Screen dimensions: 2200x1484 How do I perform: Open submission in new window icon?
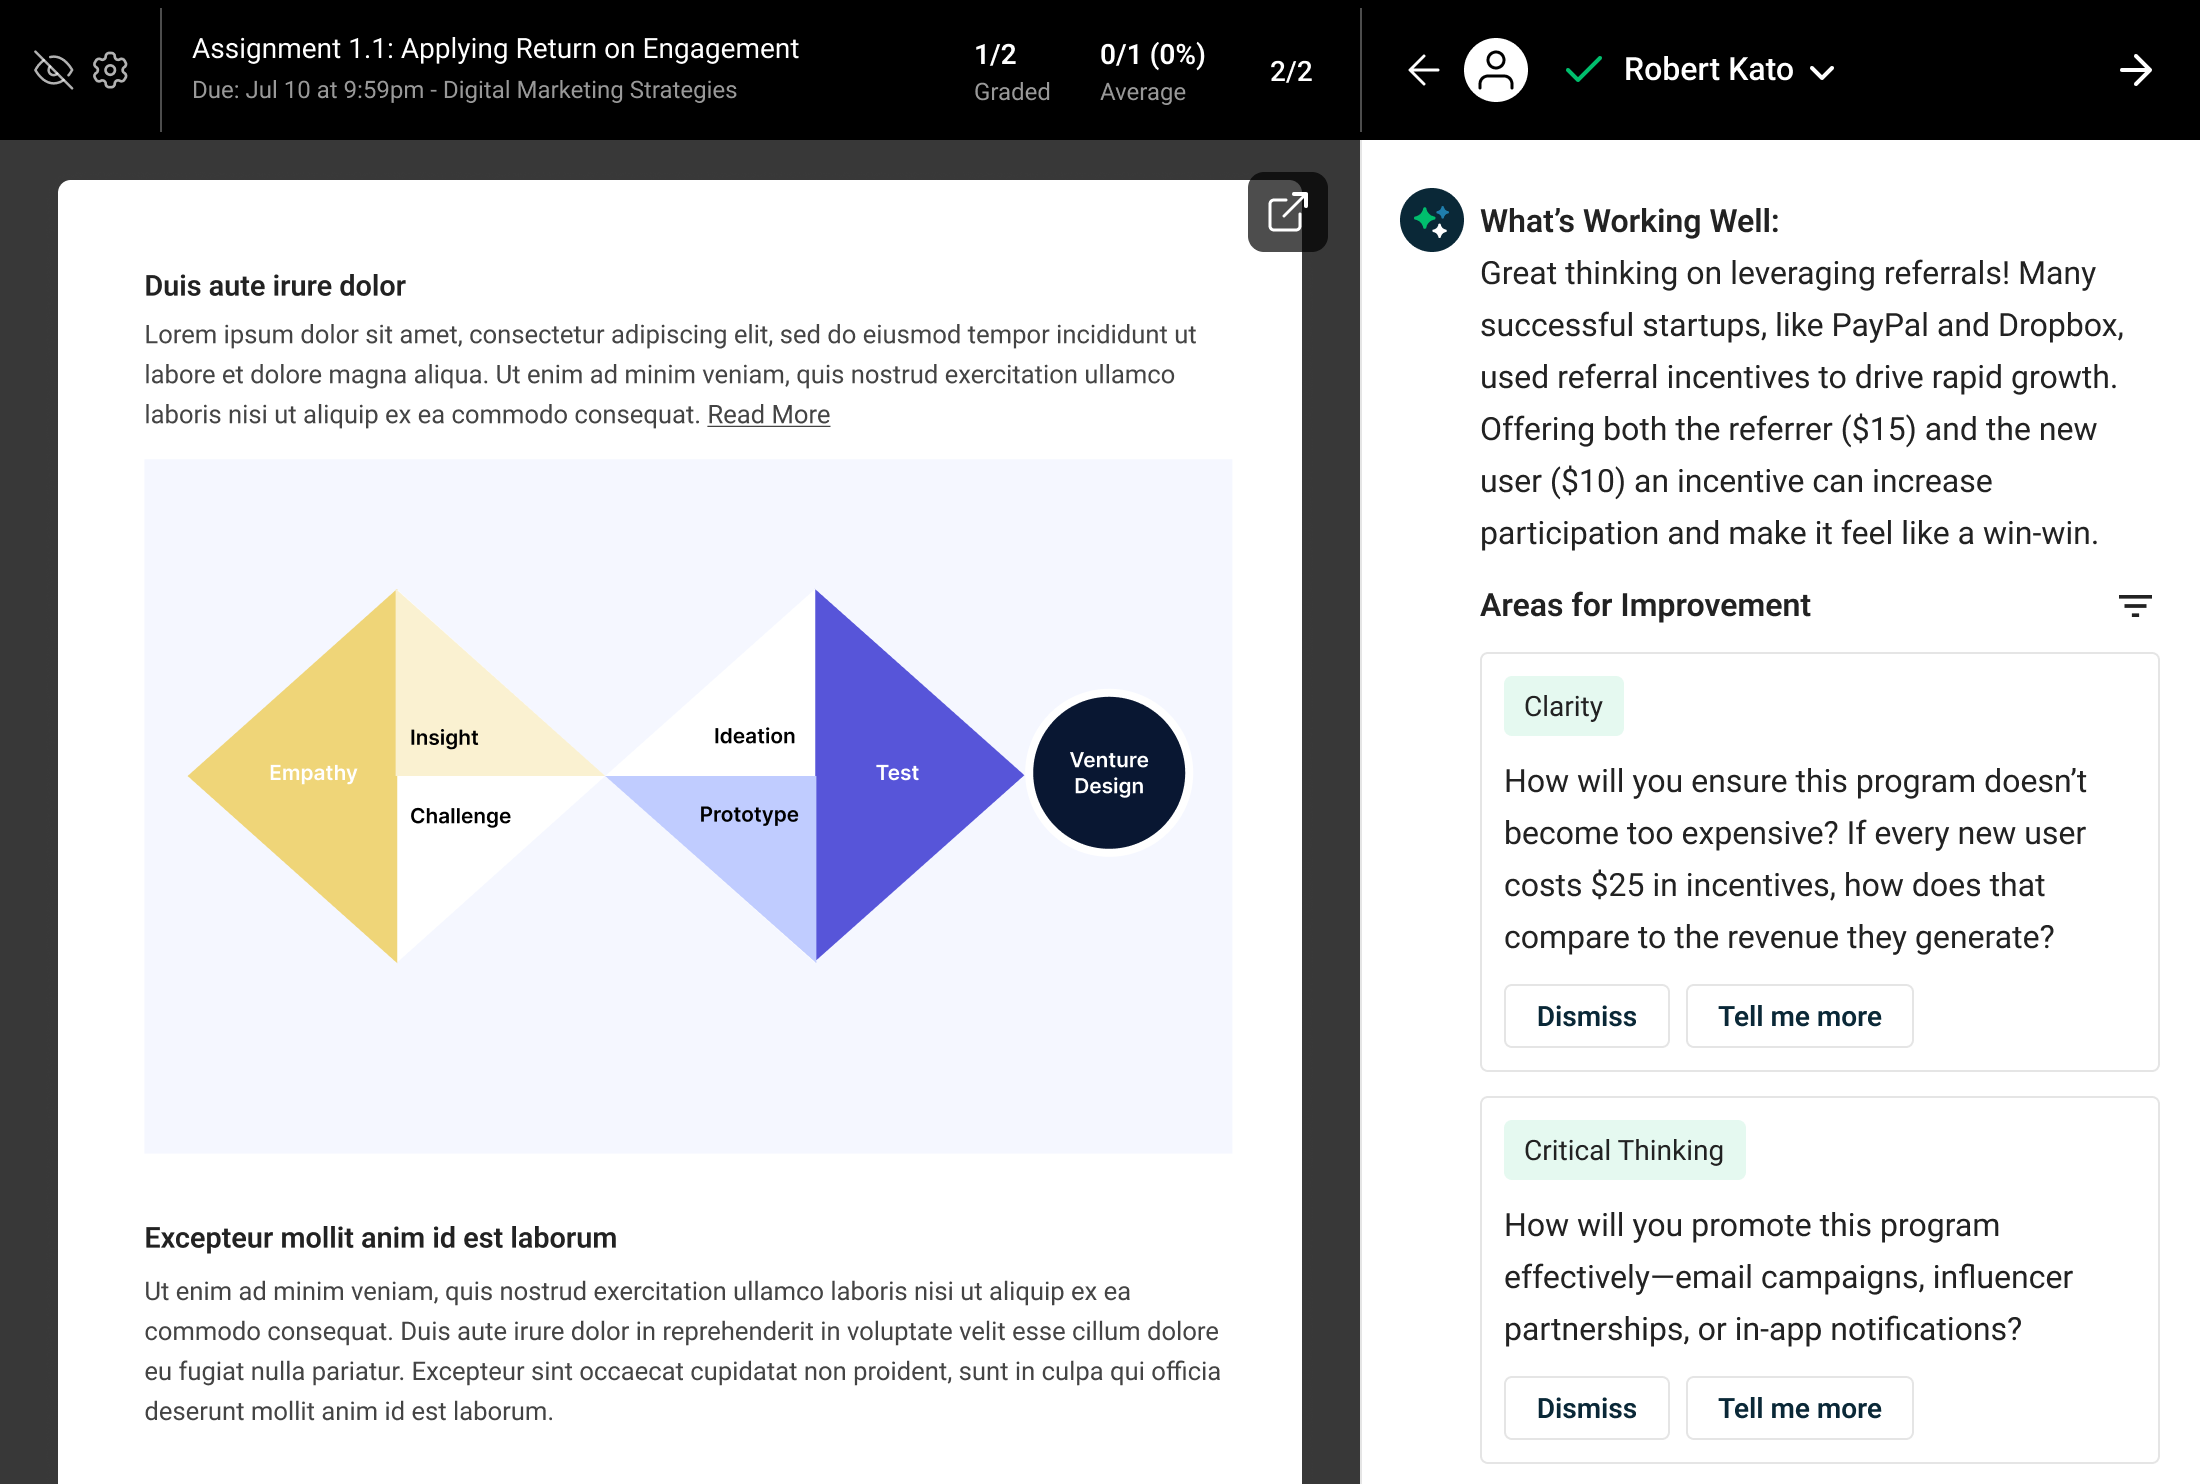click(1287, 212)
